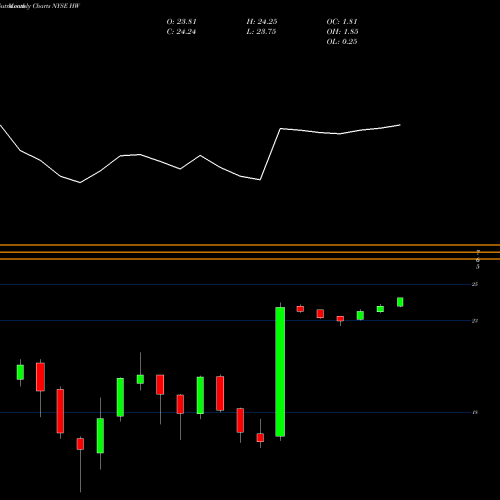Image resolution: width=500 pixels, height=500 pixels.
Task: Click the "5" label below the orange lines
Action: (x=478, y=267)
